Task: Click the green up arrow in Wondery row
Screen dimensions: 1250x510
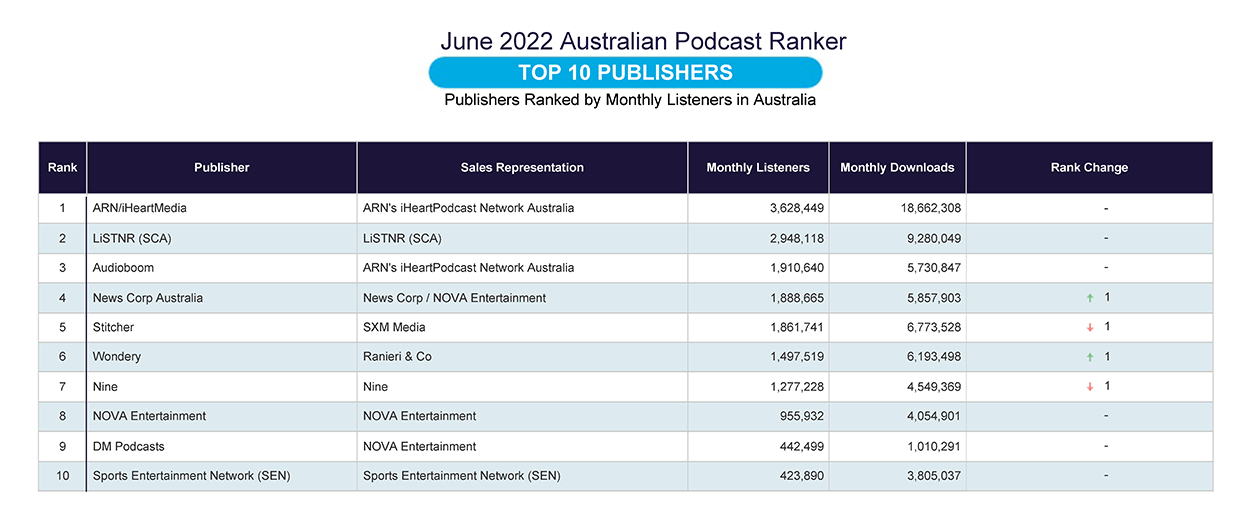Action: pos(1090,357)
